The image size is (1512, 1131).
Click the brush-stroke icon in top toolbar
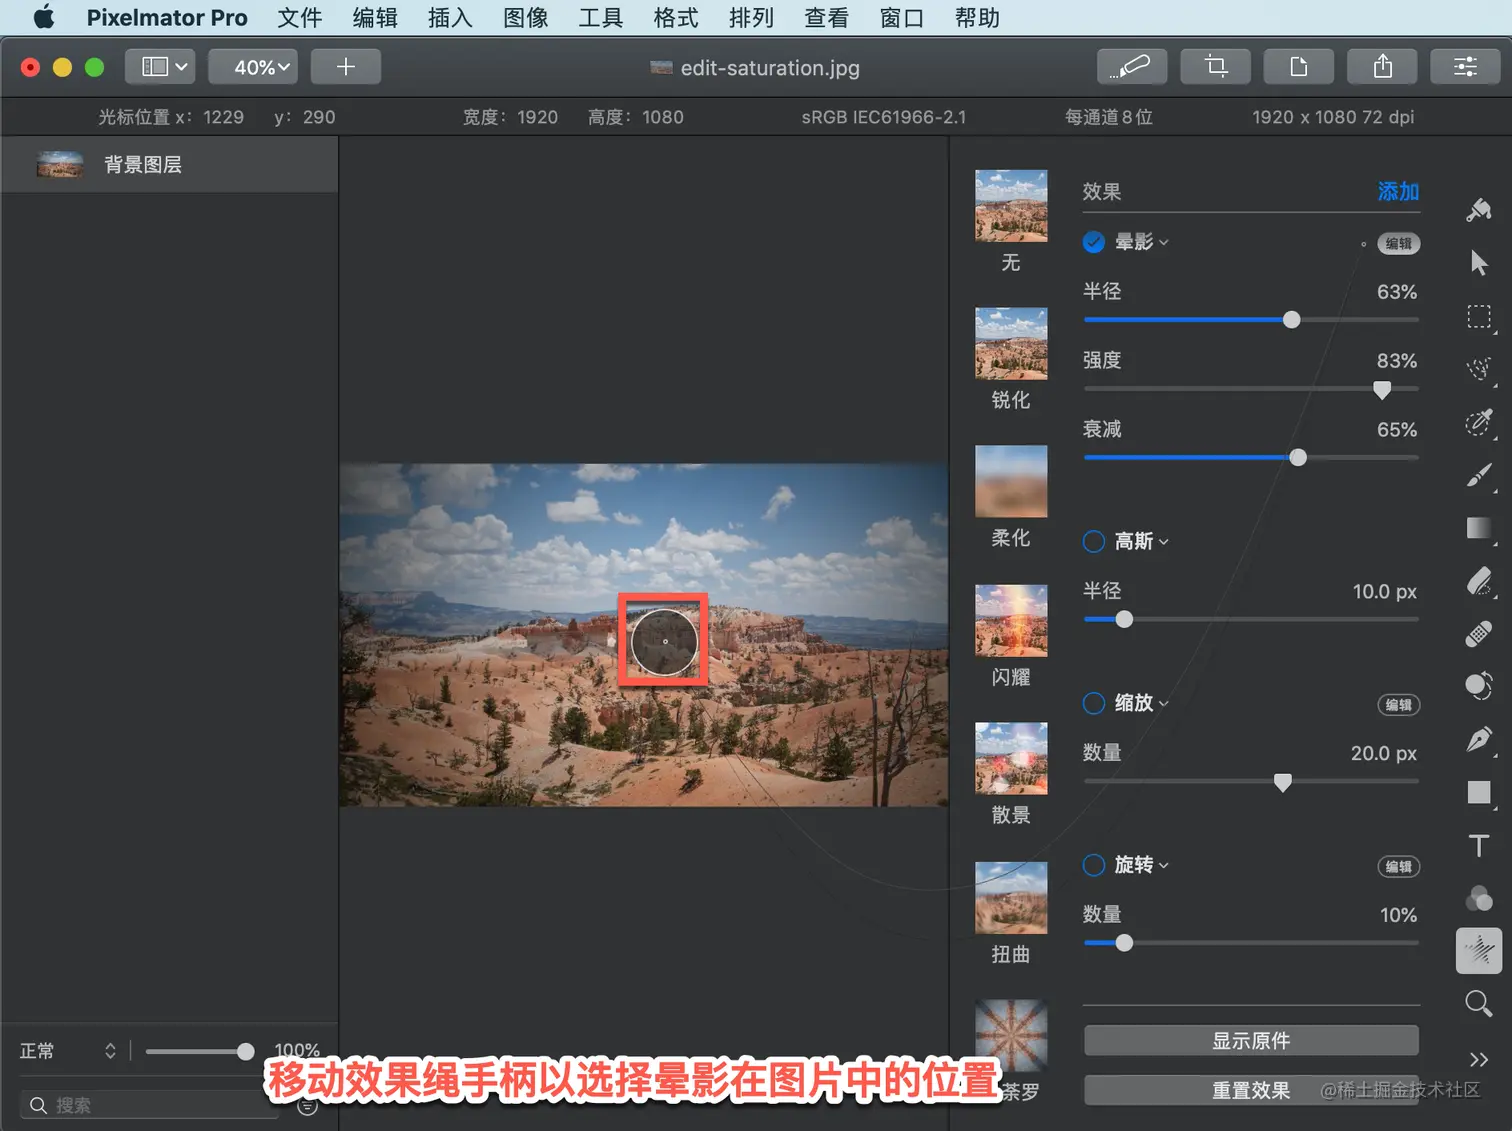click(x=1132, y=67)
